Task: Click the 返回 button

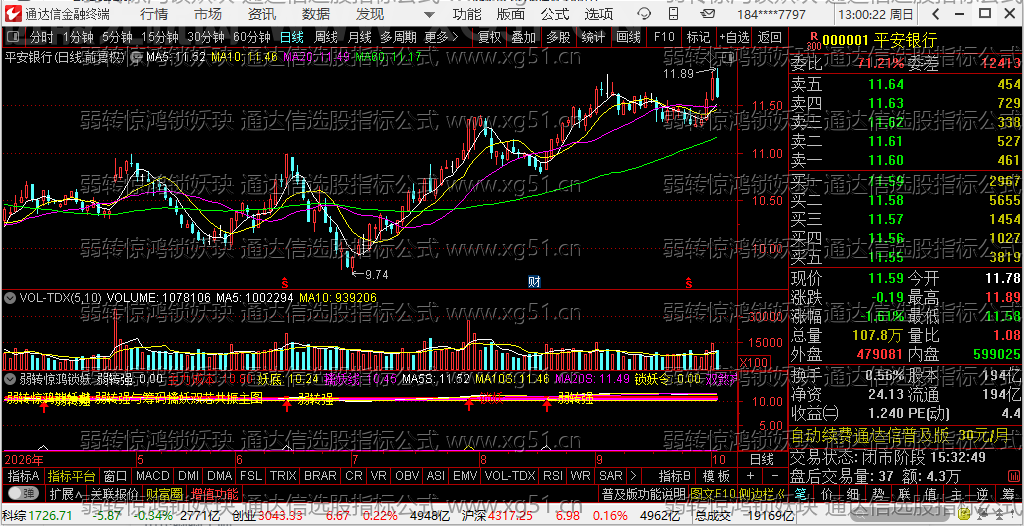Action: (769, 37)
